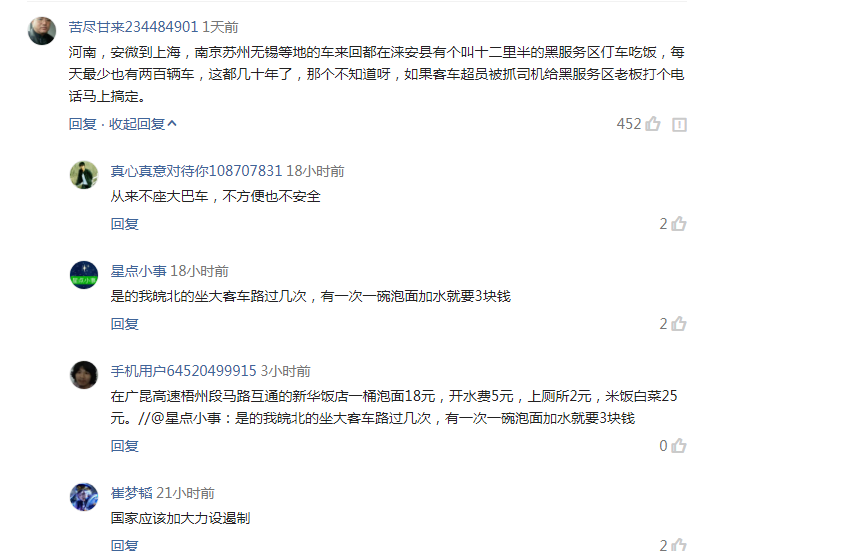
Task: Open 苦尽甘来234484901's avatar
Action: (42, 30)
